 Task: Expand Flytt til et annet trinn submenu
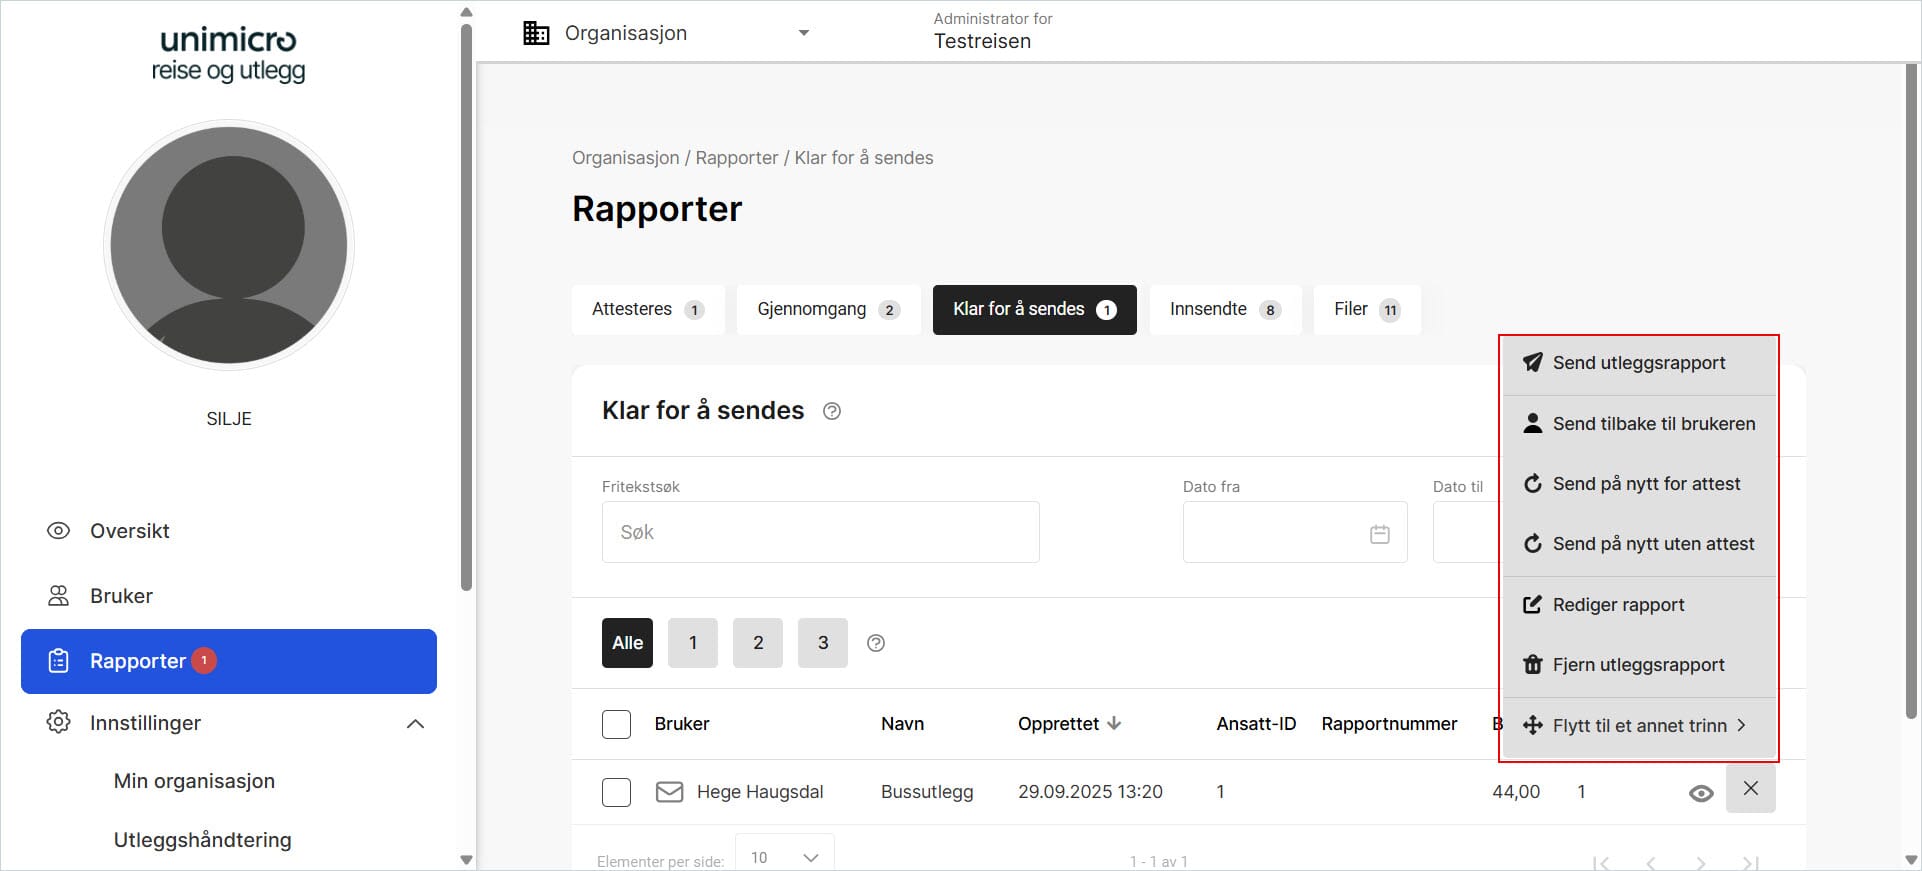[1639, 726]
